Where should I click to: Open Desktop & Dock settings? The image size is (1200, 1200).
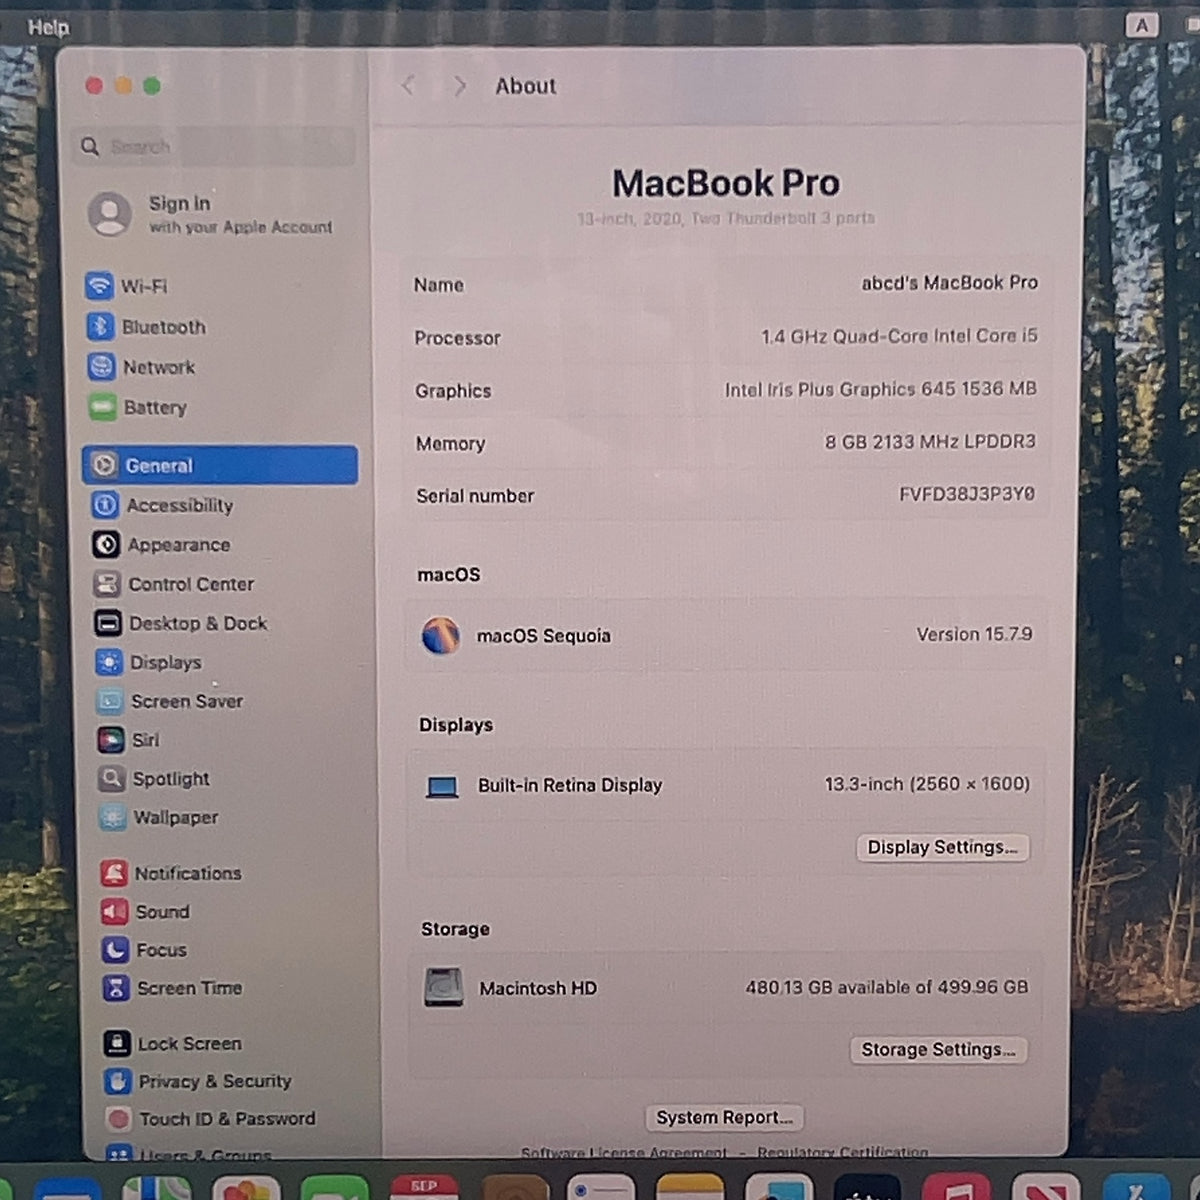click(181, 623)
